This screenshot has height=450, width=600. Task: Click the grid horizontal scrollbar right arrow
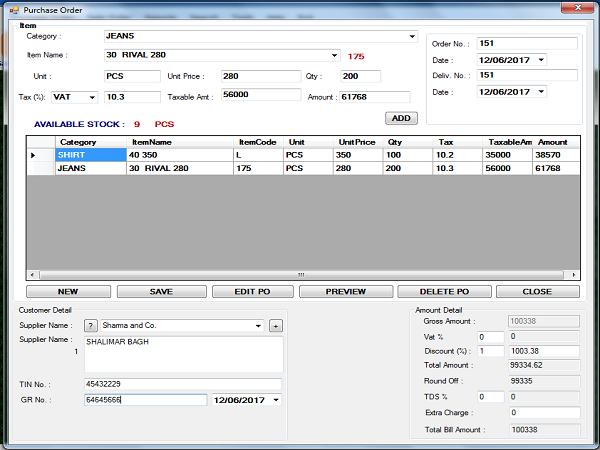point(574,275)
